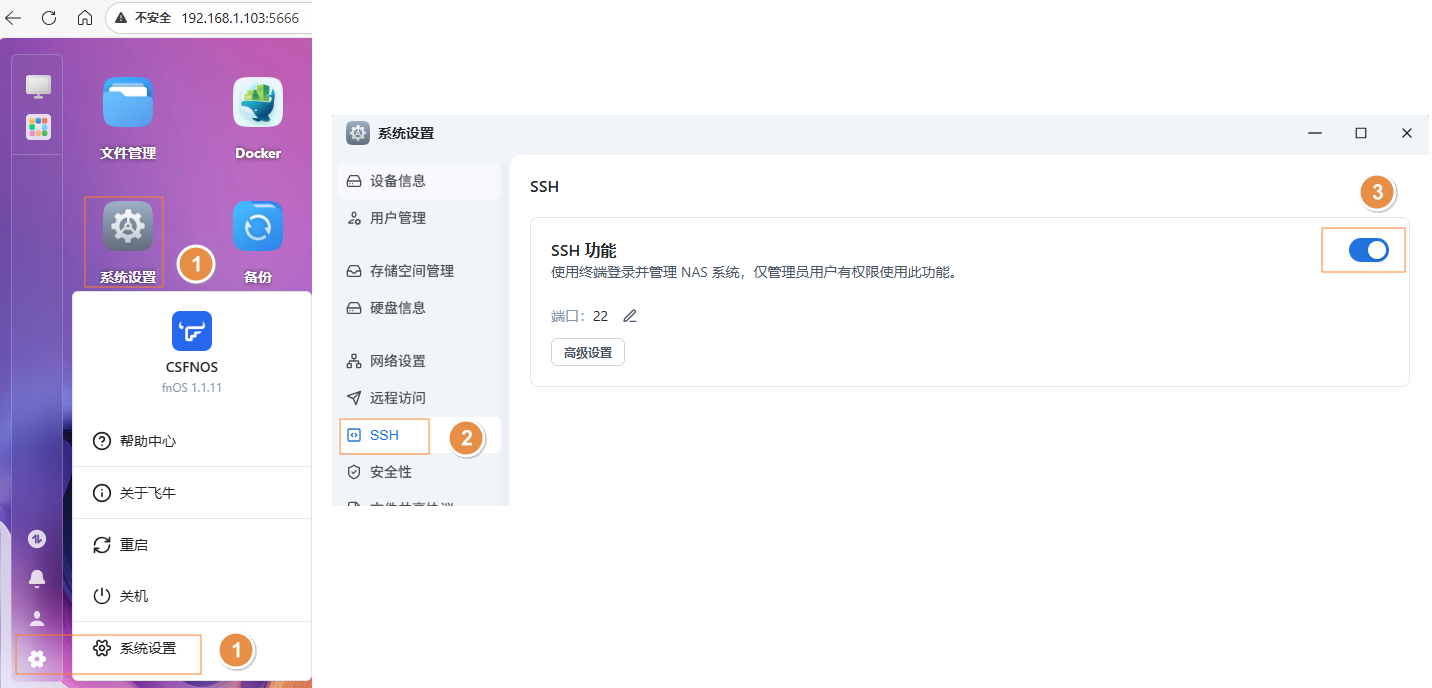This screenshot has height=688, width=1432.
Task: Select 系统设置 in the popup menu
Action: click(x=192, y=648)
